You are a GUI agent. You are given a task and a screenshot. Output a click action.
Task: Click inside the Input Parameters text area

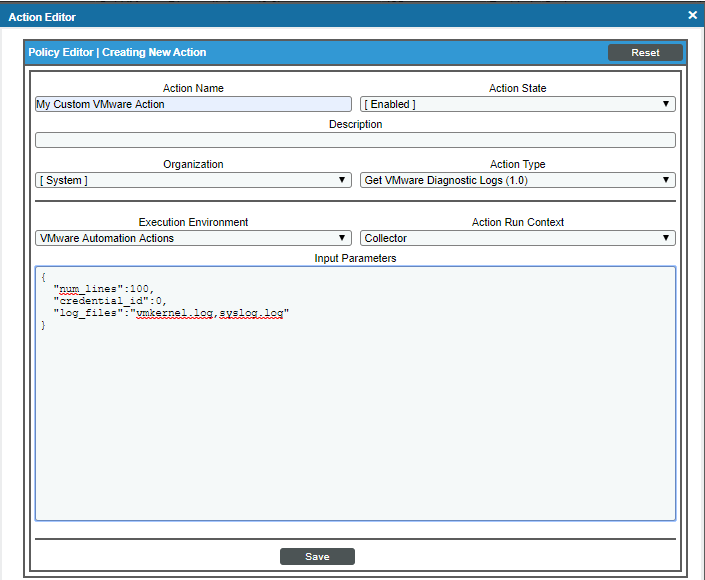(x=355, y=394)
